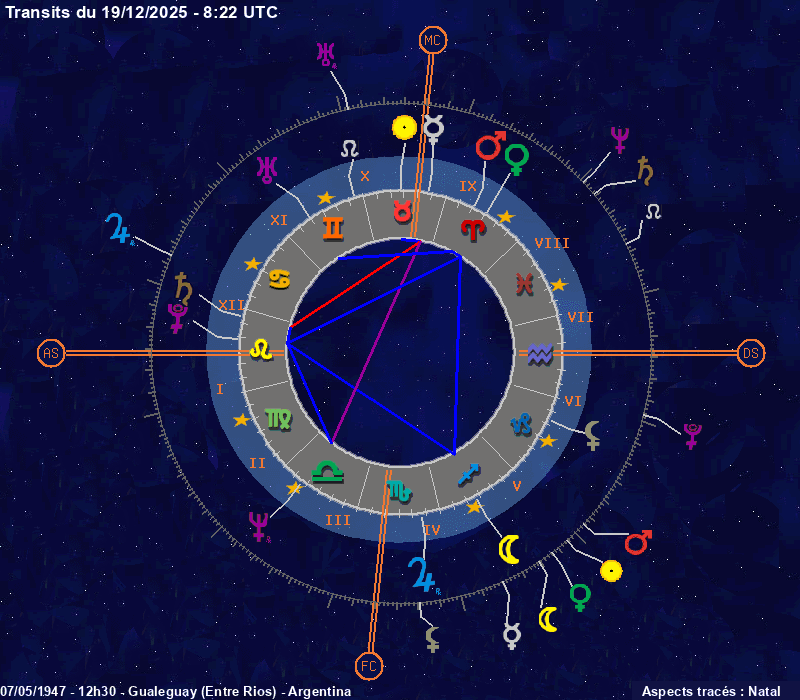Select the FC marker circle

[369, 665]
